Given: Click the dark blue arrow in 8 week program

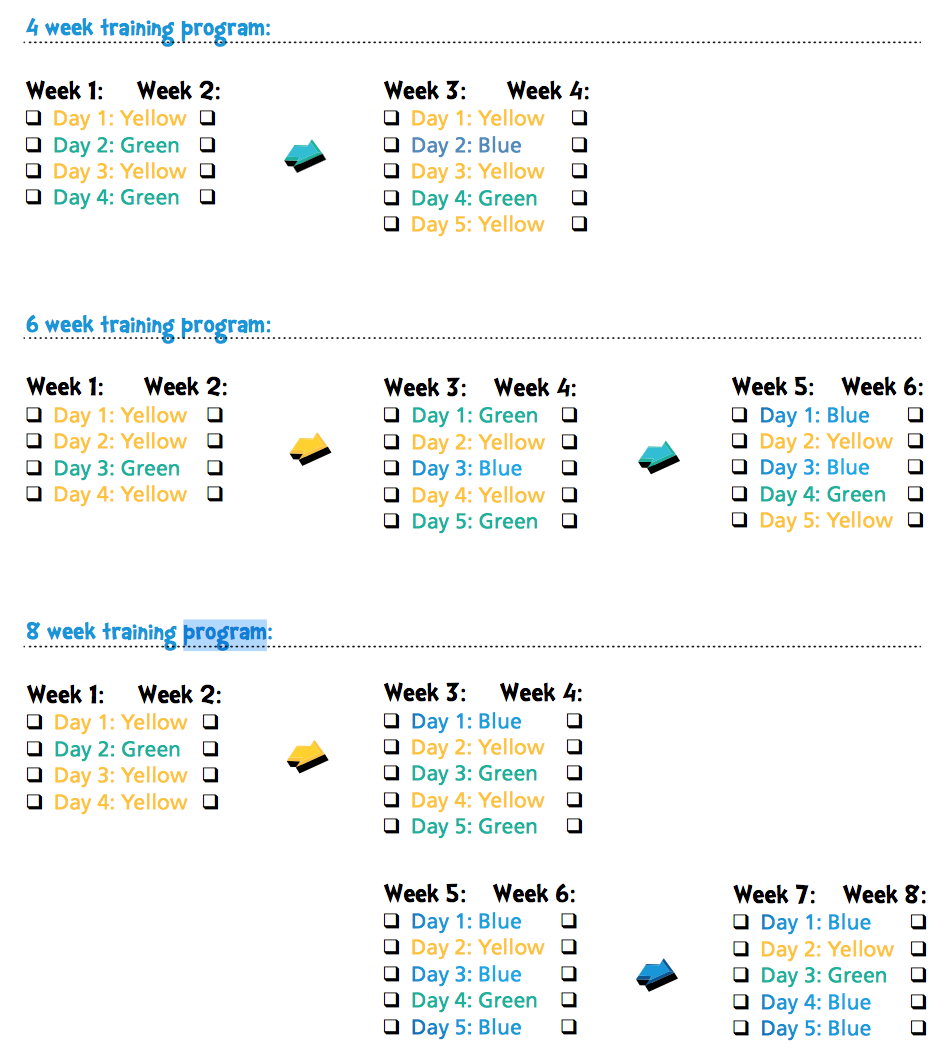Looking at the screenshot, I should coord(656,974).
